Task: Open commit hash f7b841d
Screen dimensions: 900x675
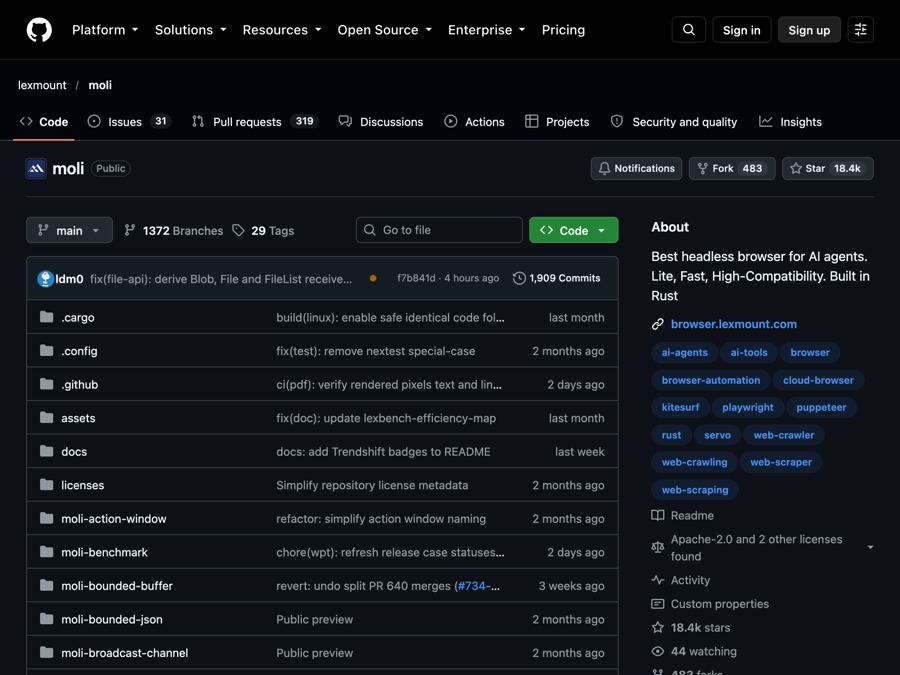Action: [x=416, y=278]
